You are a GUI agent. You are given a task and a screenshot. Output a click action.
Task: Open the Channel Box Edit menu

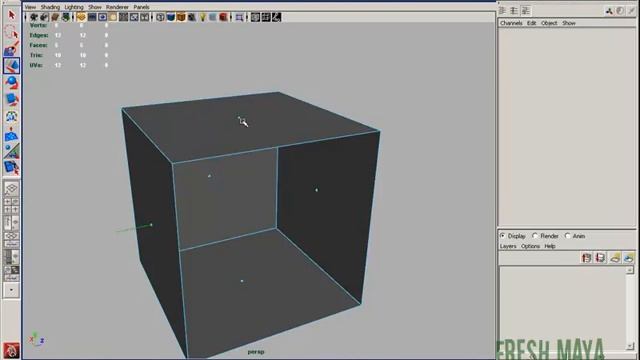pyautogui.click(x=531, y=23)
